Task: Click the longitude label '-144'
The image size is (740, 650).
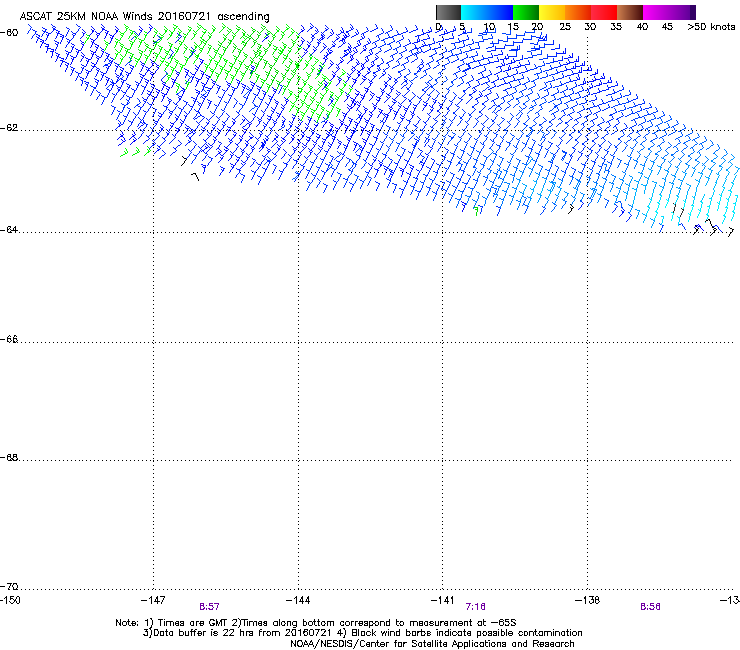Action: 298,600
